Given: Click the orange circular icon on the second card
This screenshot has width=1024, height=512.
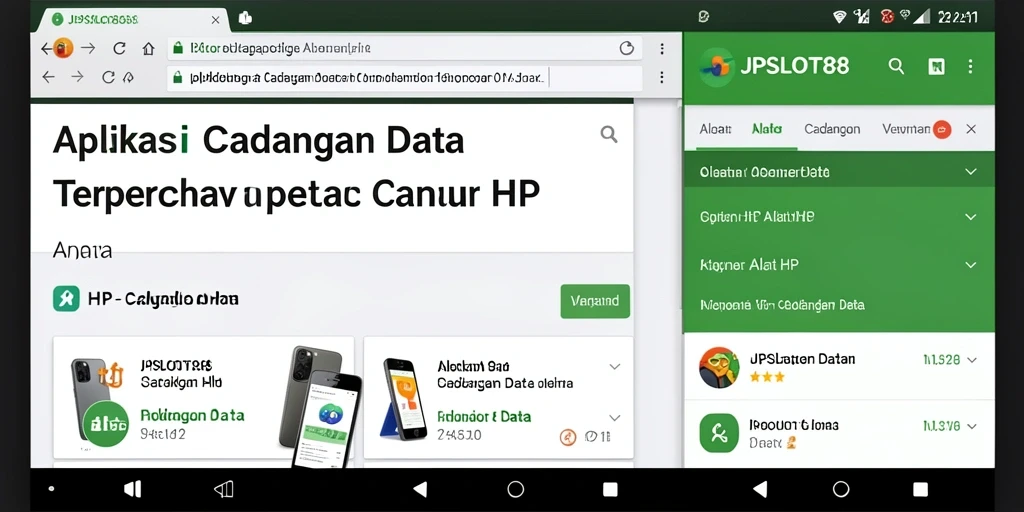Looking at the screenshot, I should [x=568, y=437].
